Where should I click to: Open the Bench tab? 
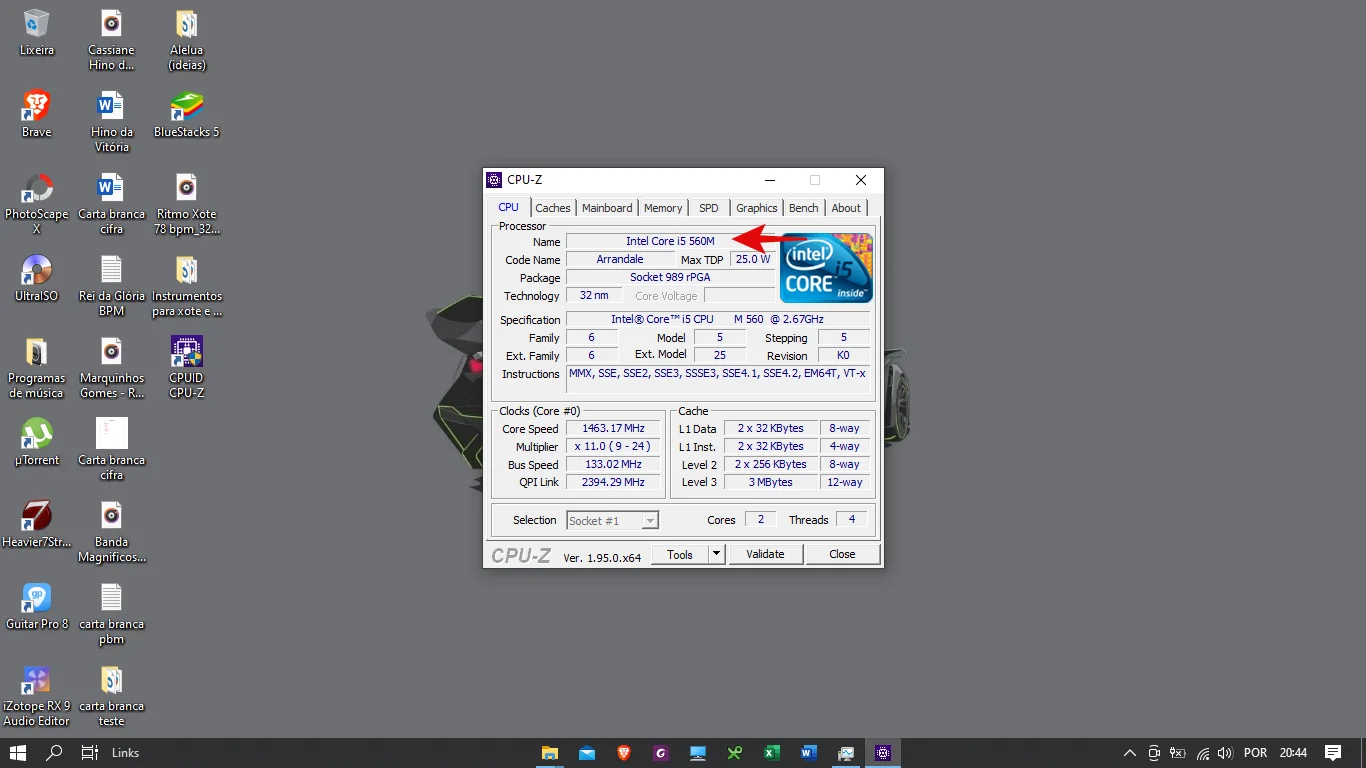[804, 208]
